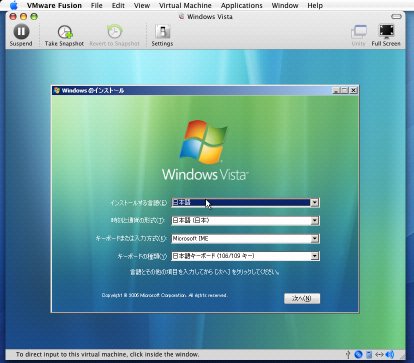Click the green zoom window button

pyautogui.click(x=34, y=16)
